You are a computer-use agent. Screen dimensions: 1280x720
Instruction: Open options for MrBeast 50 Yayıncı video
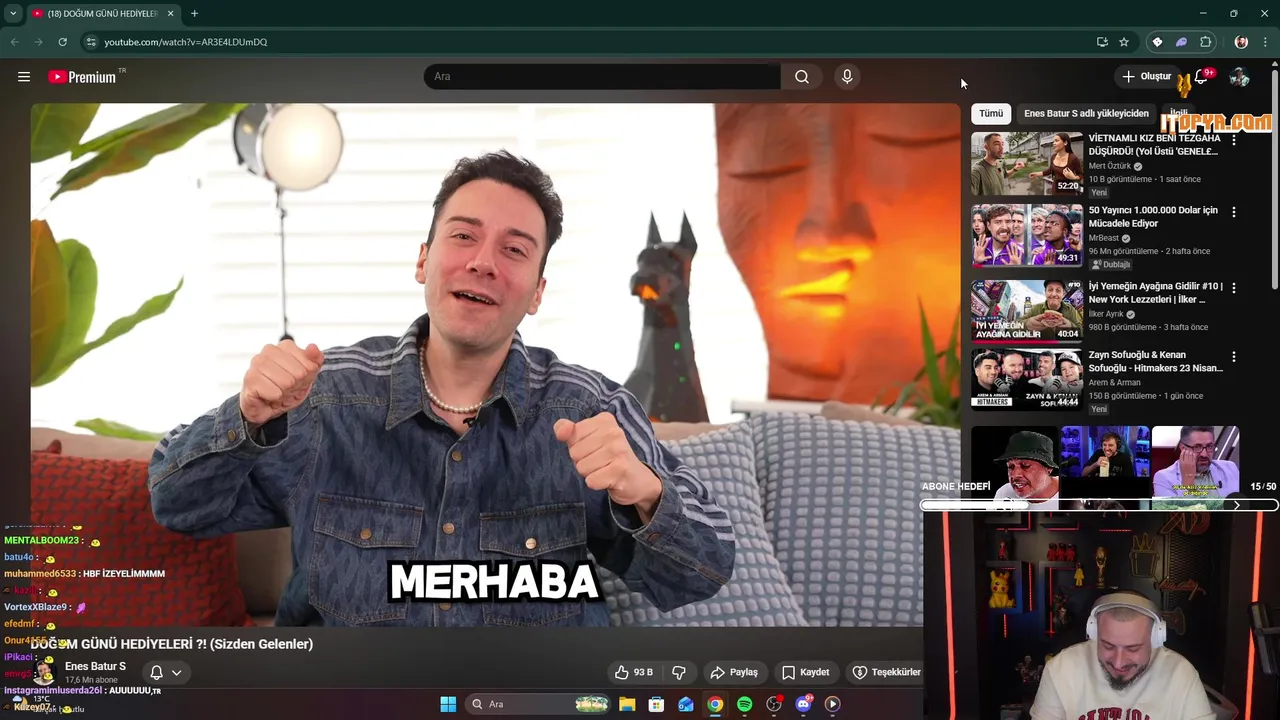1234,212
